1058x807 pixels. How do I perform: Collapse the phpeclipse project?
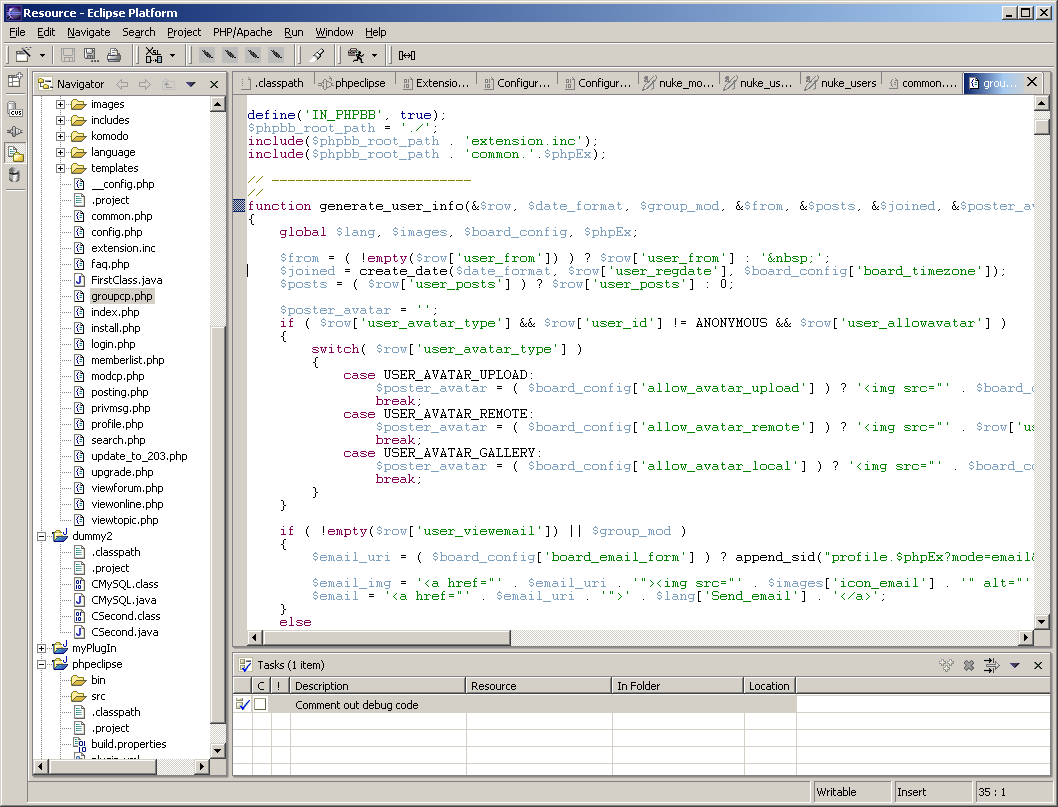pos(41,664)
